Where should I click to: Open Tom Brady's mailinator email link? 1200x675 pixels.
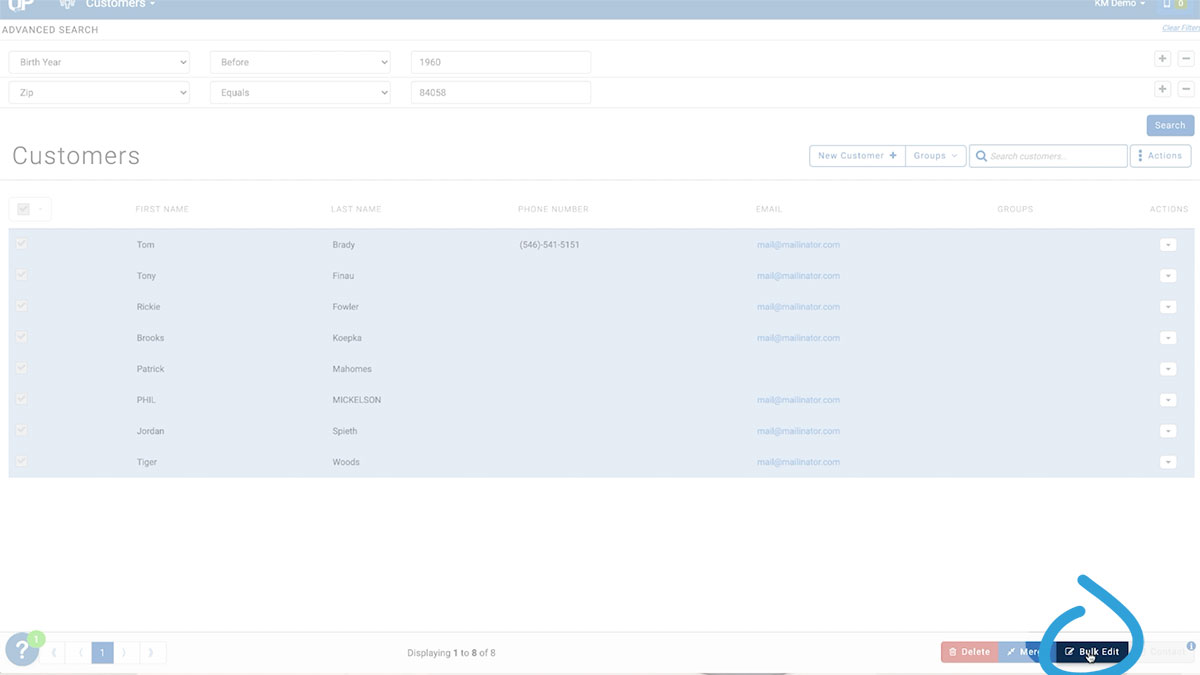pos(798,245)
